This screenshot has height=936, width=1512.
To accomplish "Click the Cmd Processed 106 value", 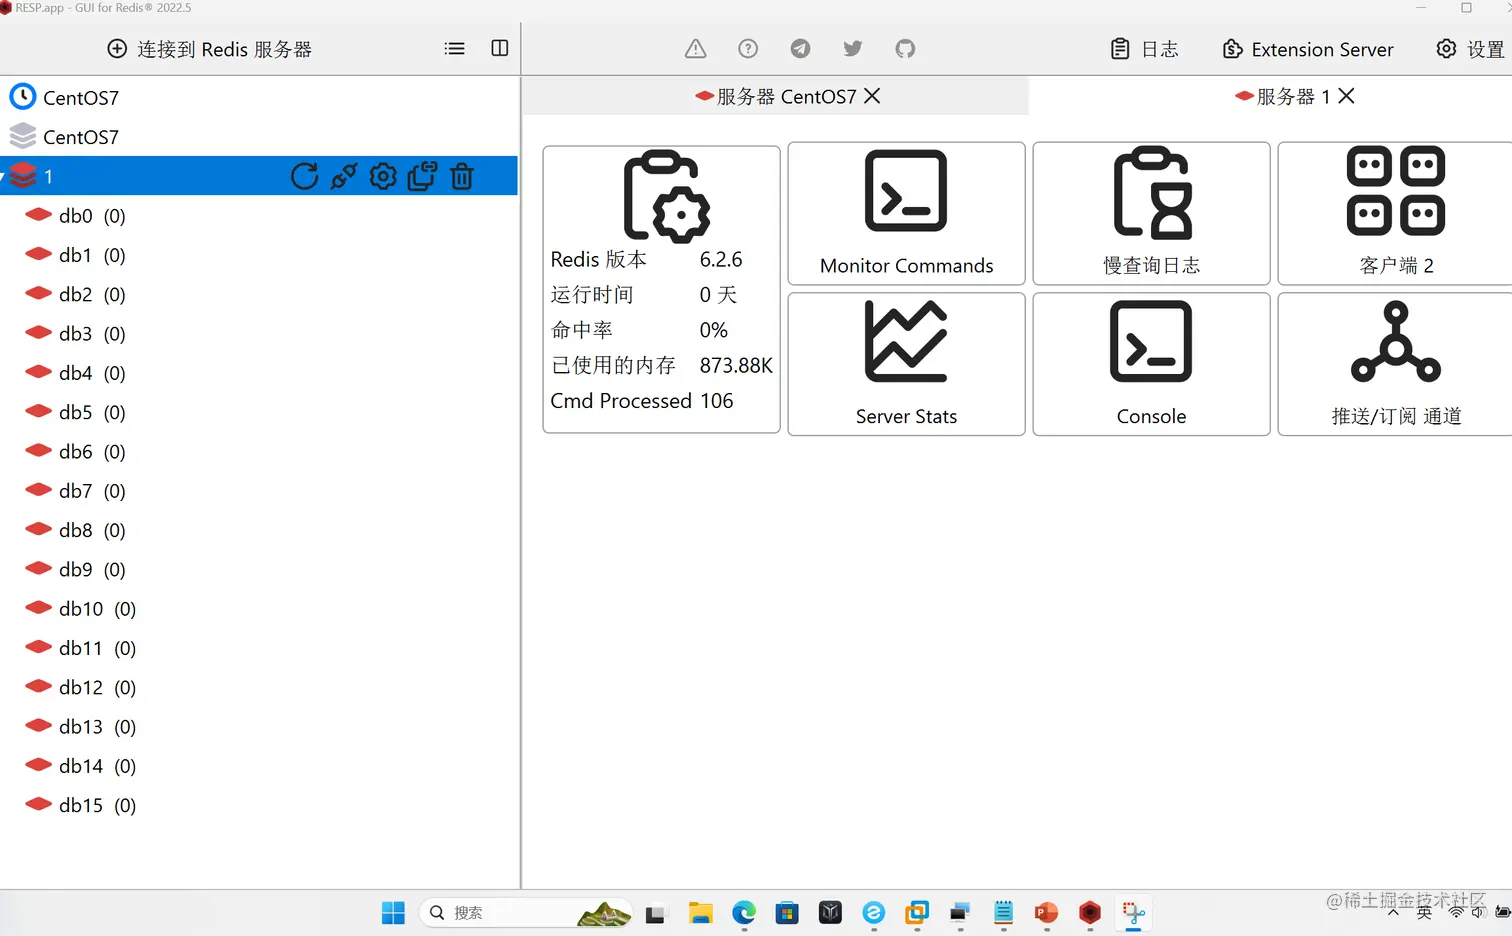I will point(717,401).
